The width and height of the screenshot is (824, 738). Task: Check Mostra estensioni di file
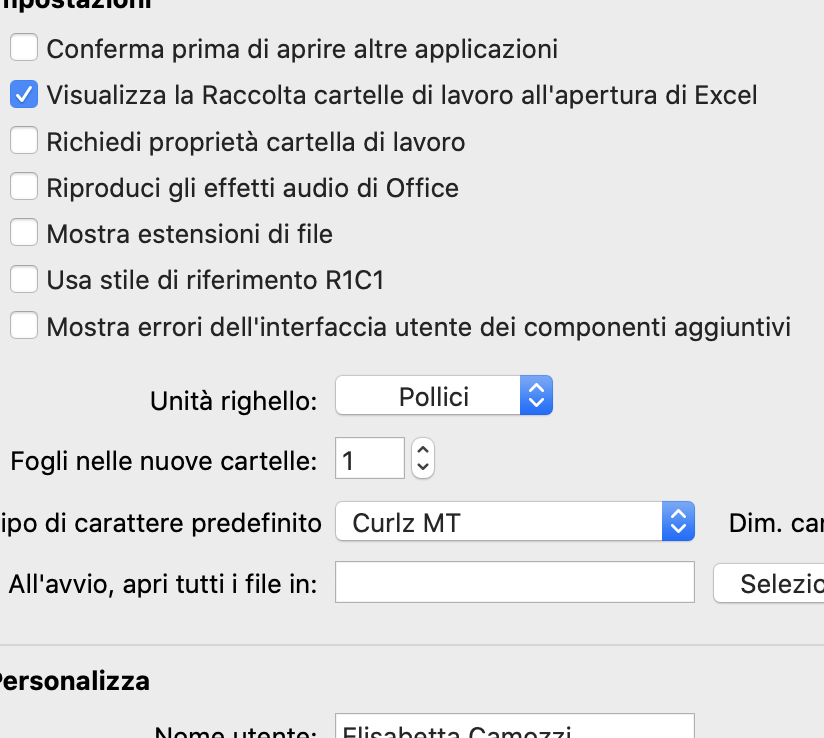tap(24, 233)
